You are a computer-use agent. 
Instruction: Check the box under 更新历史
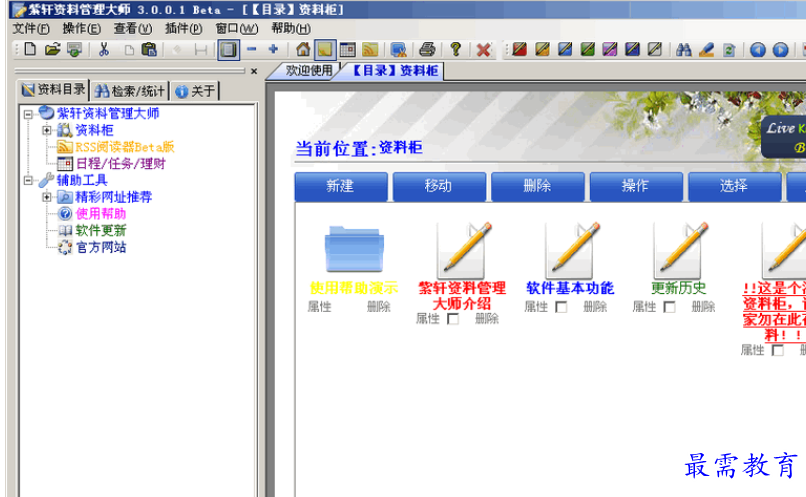(669, 307)
